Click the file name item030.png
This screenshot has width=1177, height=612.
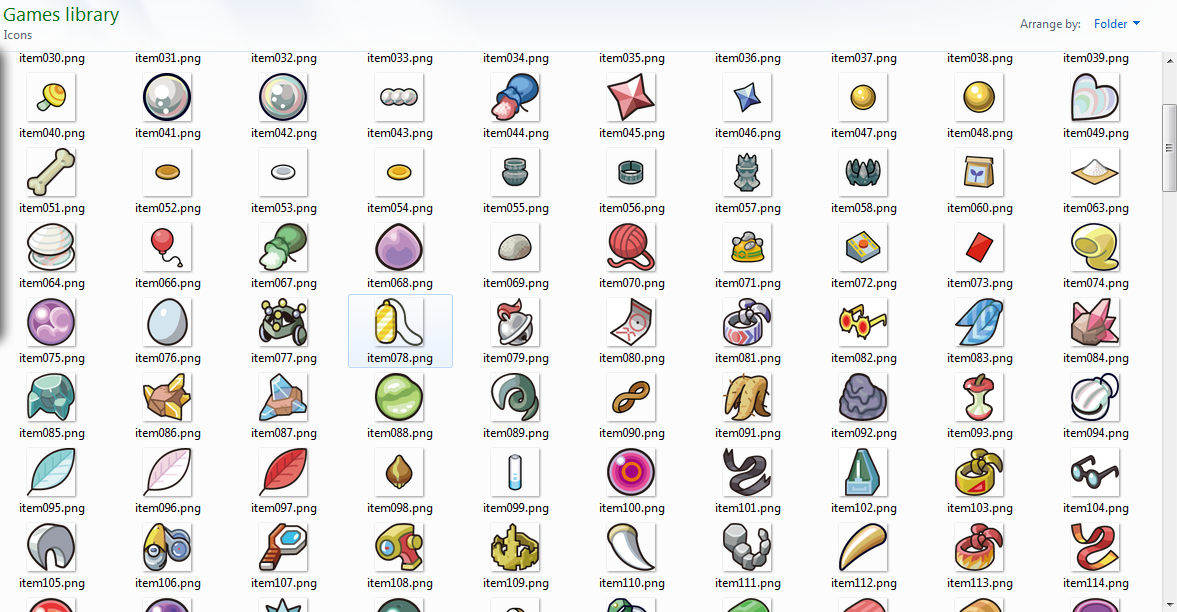pos(52,58)
